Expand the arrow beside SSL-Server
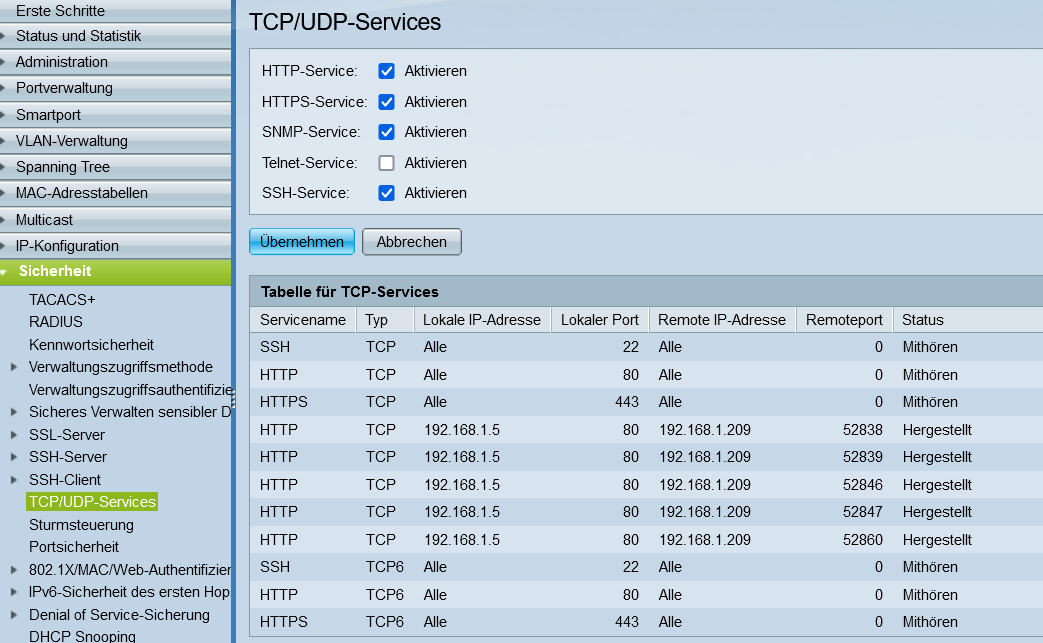This screenshot has height=643, width=1043. [x=14, y=435]
